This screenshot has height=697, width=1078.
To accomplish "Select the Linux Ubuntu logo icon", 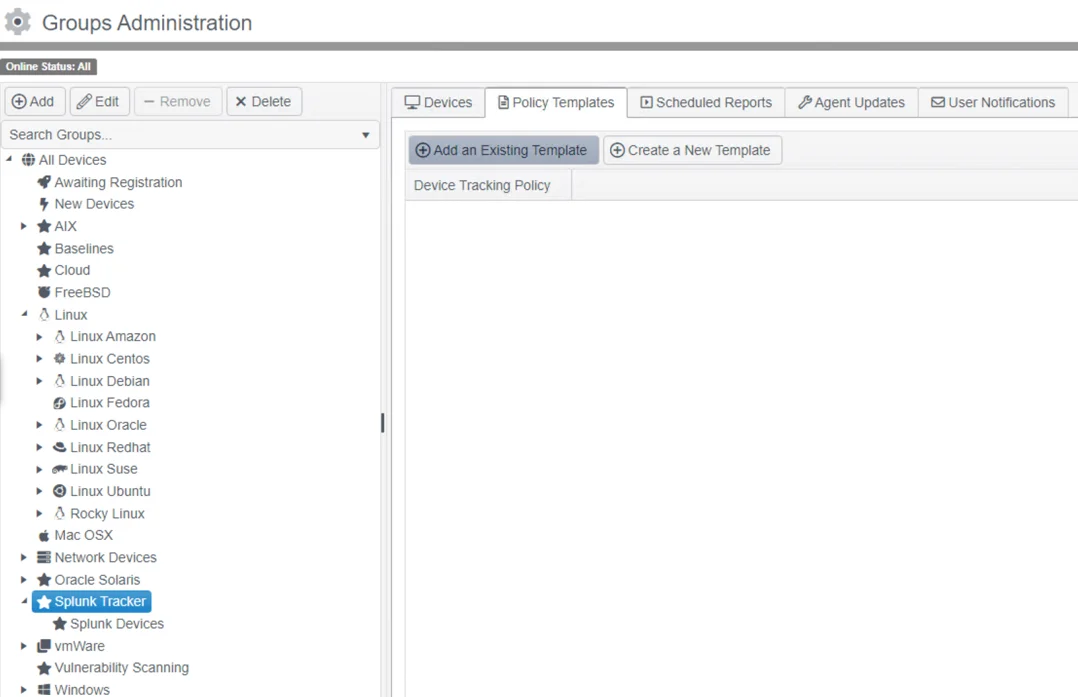I will point(60,491).
